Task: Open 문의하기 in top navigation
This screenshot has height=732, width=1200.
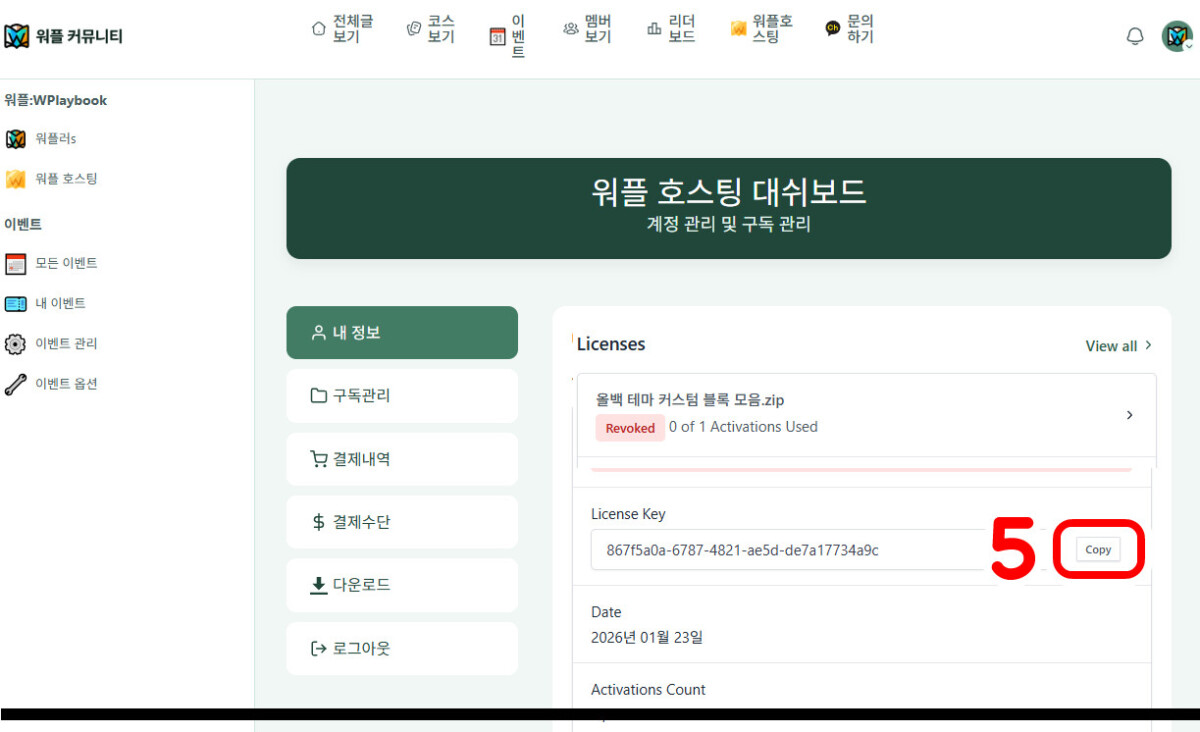Action: (x=849, y=29)
